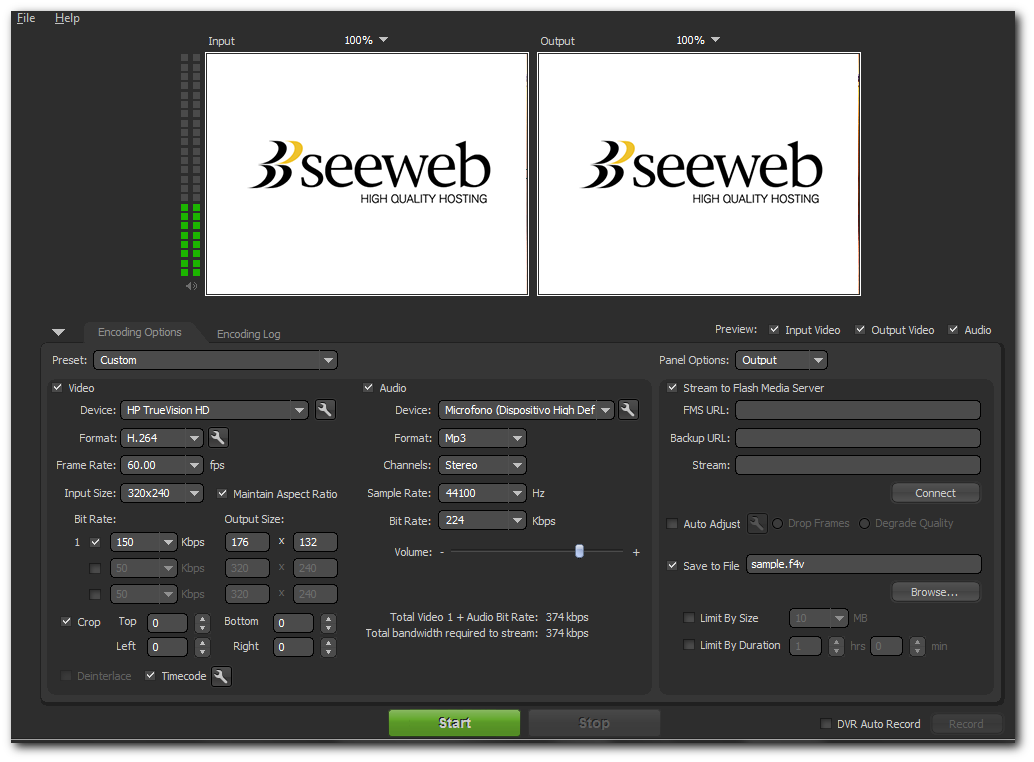Open audio Format Mp3 dropdown

[x=482, y=438]
